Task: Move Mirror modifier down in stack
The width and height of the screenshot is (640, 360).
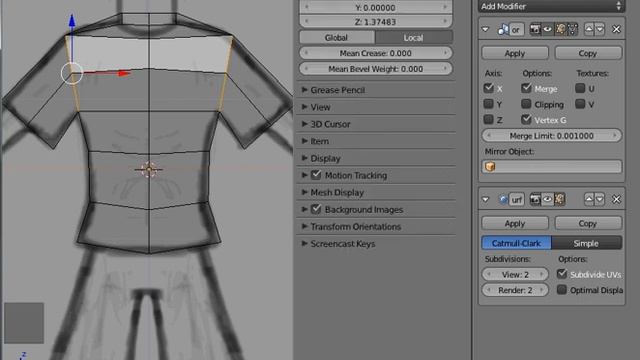Action: (x=600, y=29)
